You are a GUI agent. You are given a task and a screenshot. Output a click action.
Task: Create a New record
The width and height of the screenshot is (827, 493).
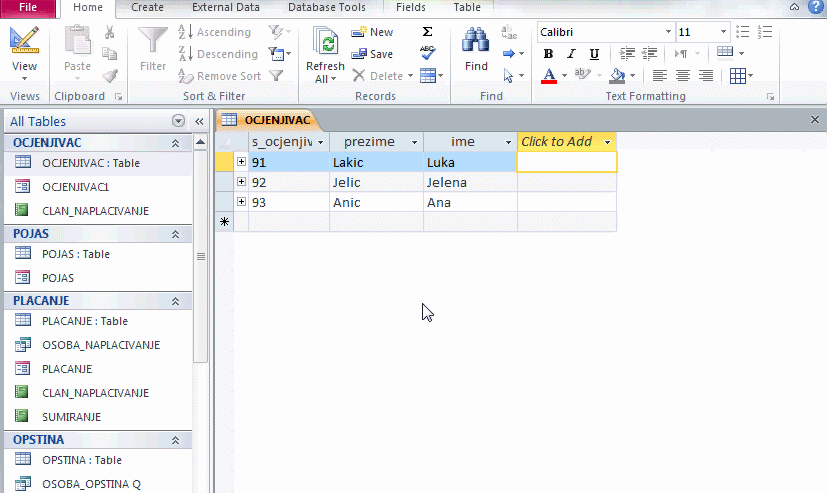pos(372,32)
